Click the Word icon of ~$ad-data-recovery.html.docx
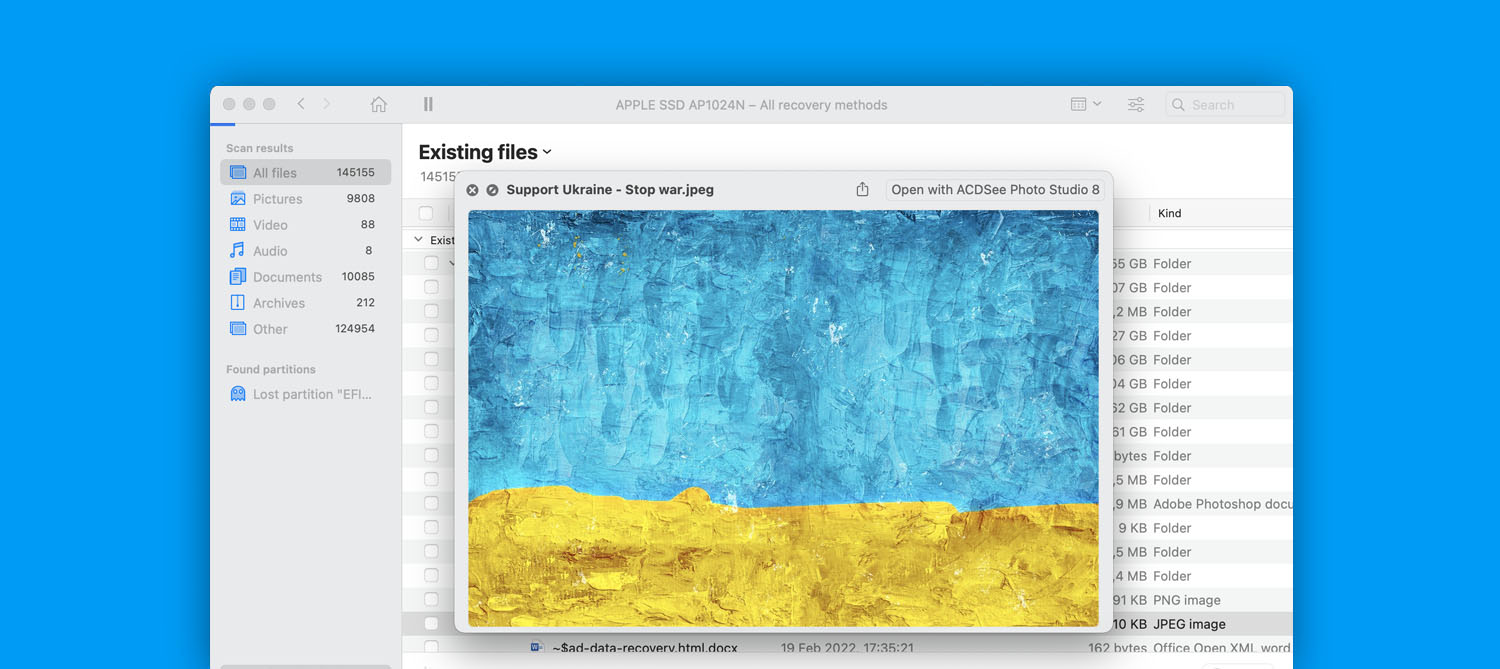This screenshot has height=669, width=1500. coord(537,648)
